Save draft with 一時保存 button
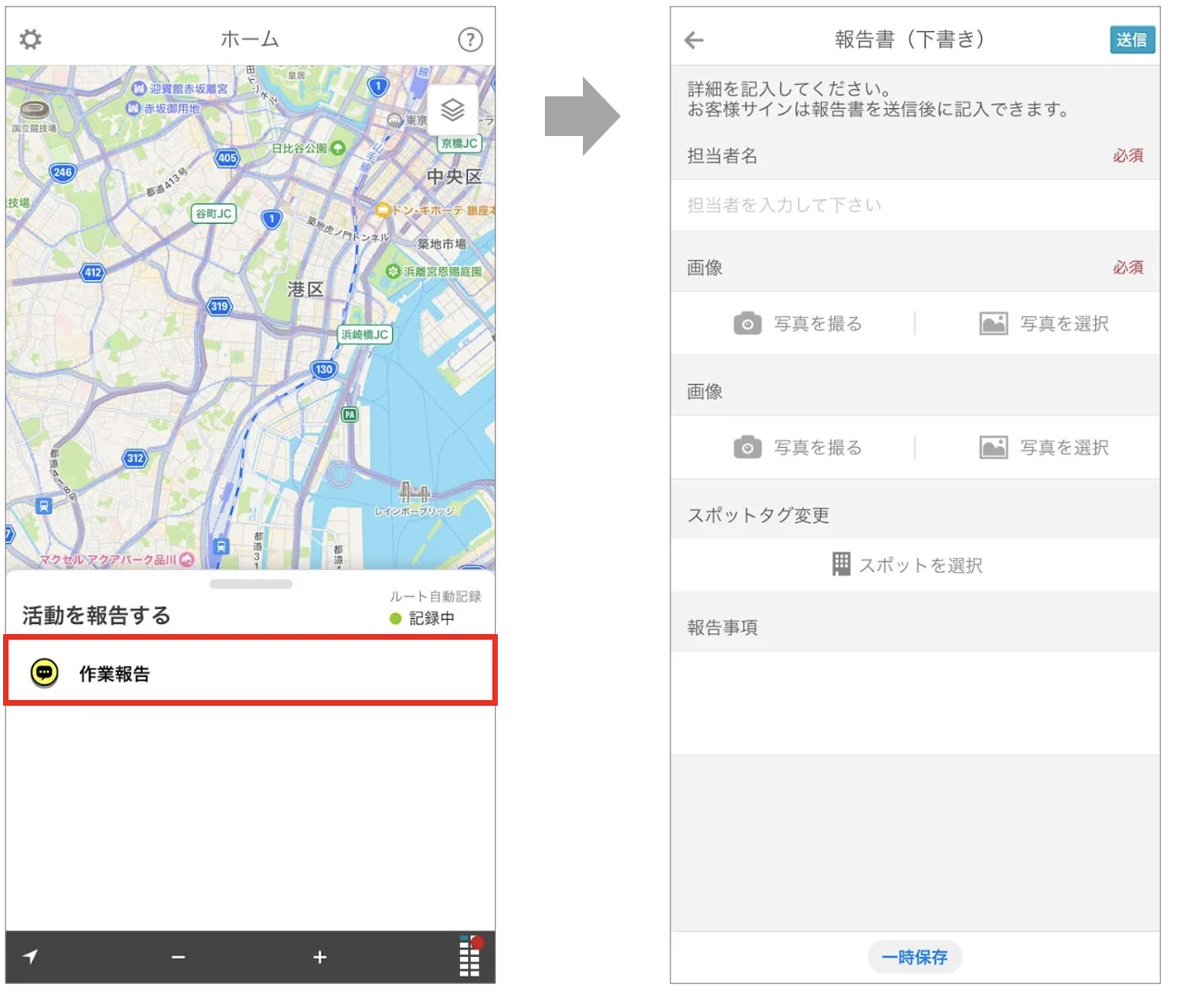The image size is (1182, 1002). tap(914, 957)
